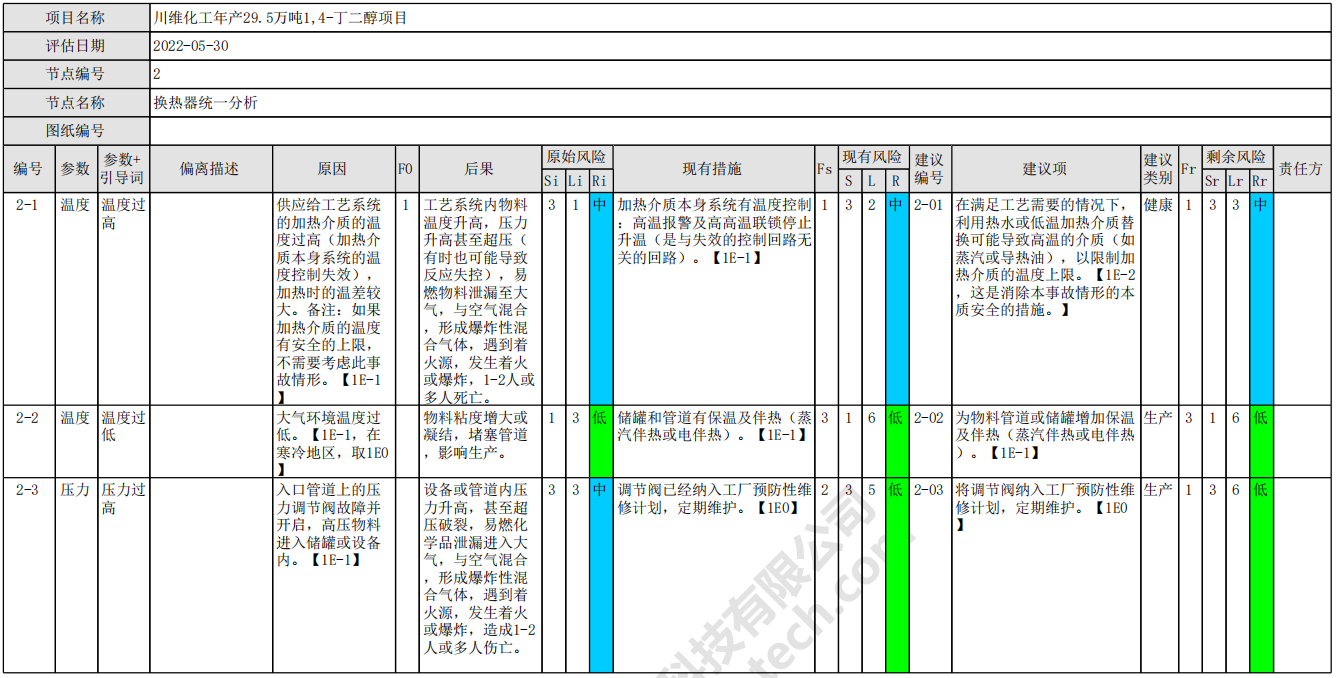Click recommendation number 2-03
Screen dimensions: 1337x678
929,575
